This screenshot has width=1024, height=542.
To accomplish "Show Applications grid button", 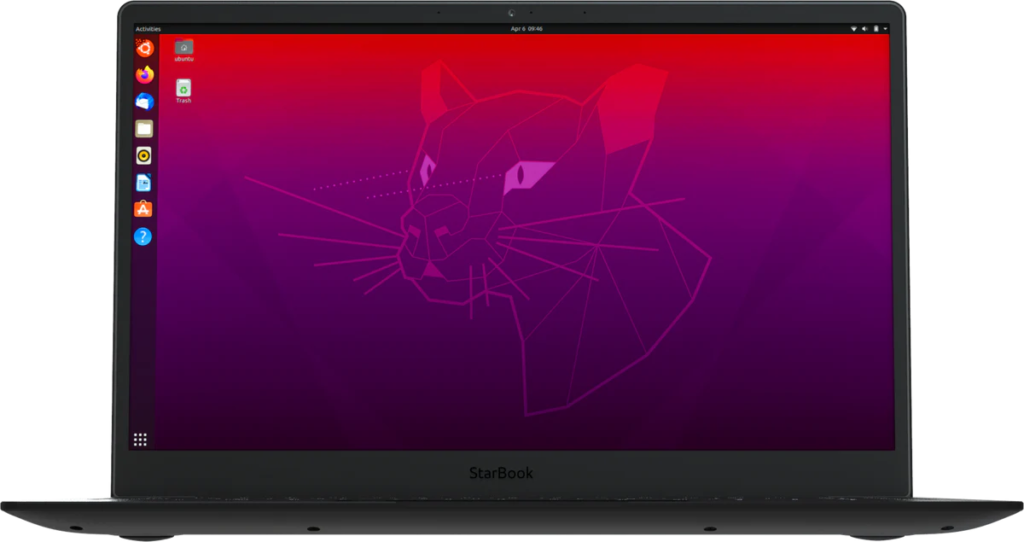I will pyautogui.click(x=140, y=439).
